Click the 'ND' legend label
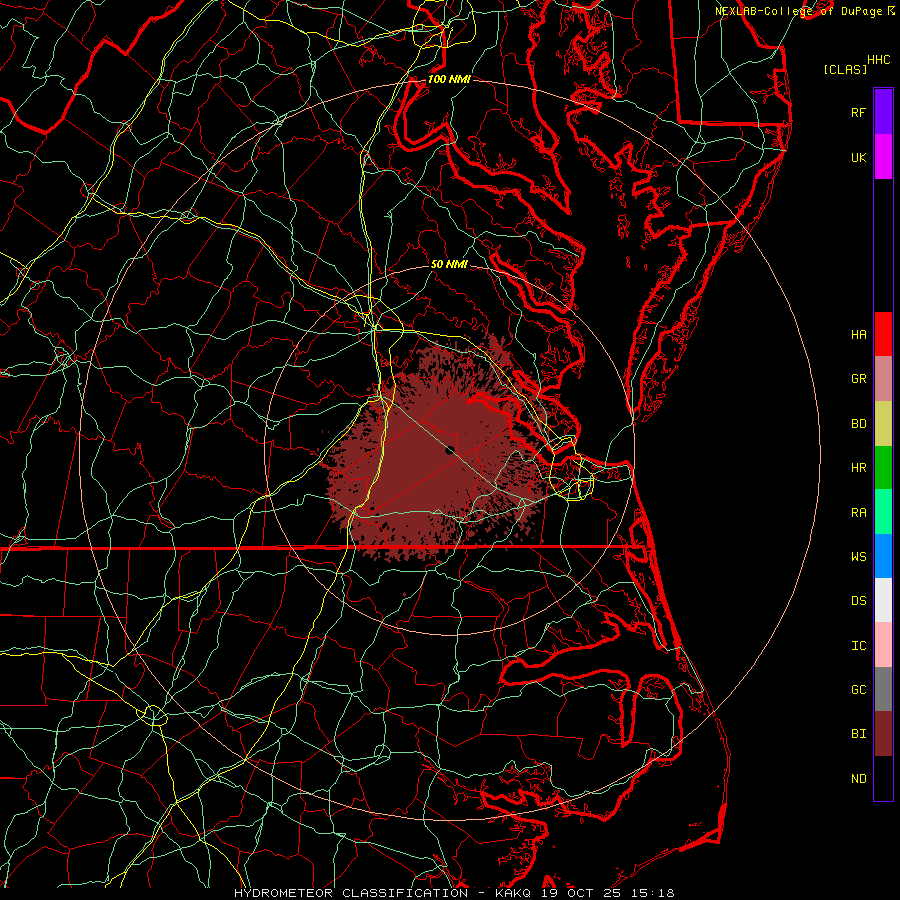900x900 pixels. point(858,778)
